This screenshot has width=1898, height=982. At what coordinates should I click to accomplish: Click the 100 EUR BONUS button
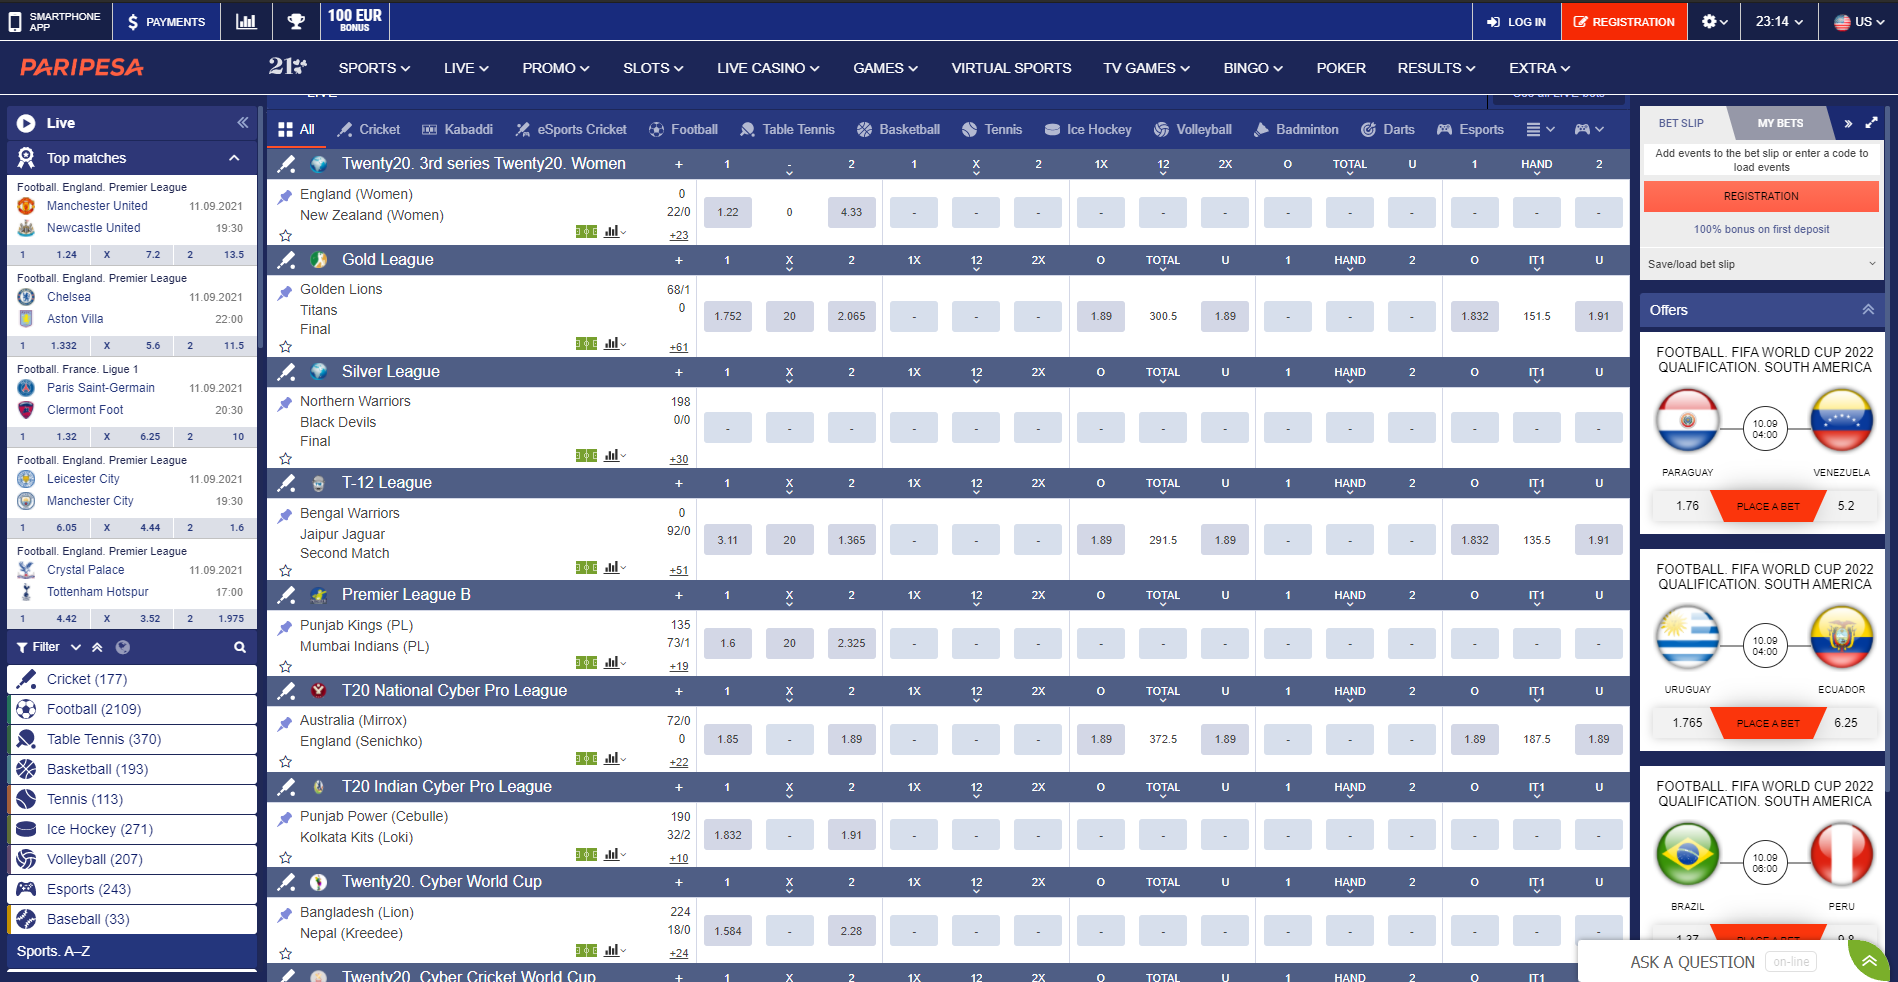355,20
